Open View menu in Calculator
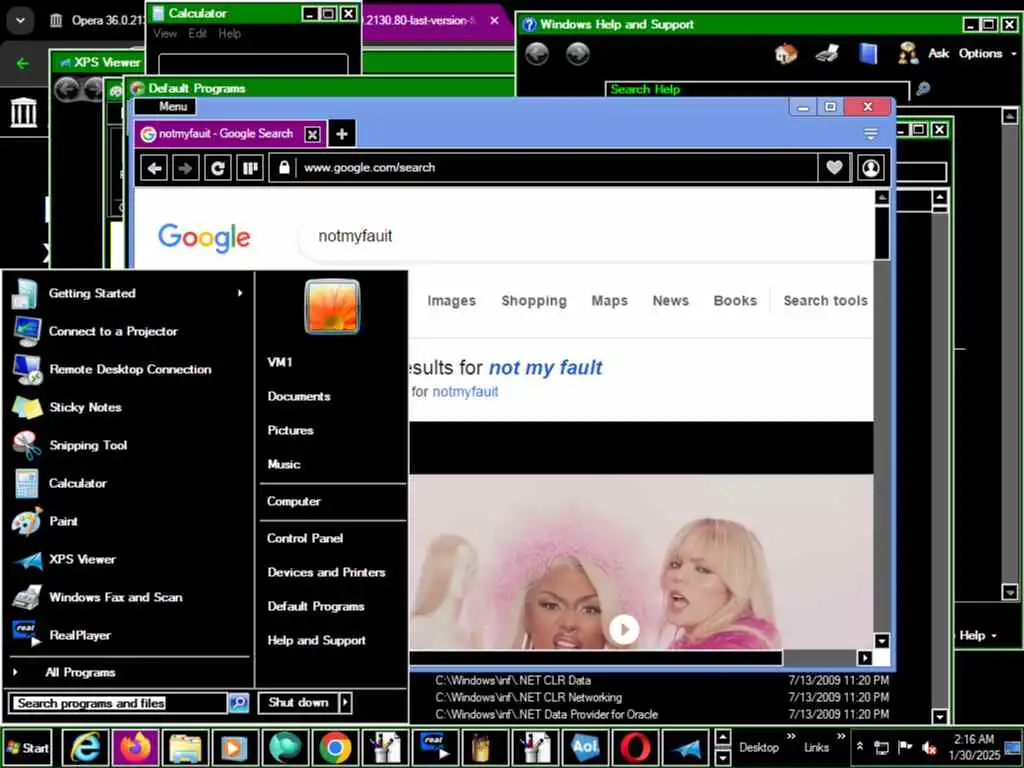 [x=165, y=34]
